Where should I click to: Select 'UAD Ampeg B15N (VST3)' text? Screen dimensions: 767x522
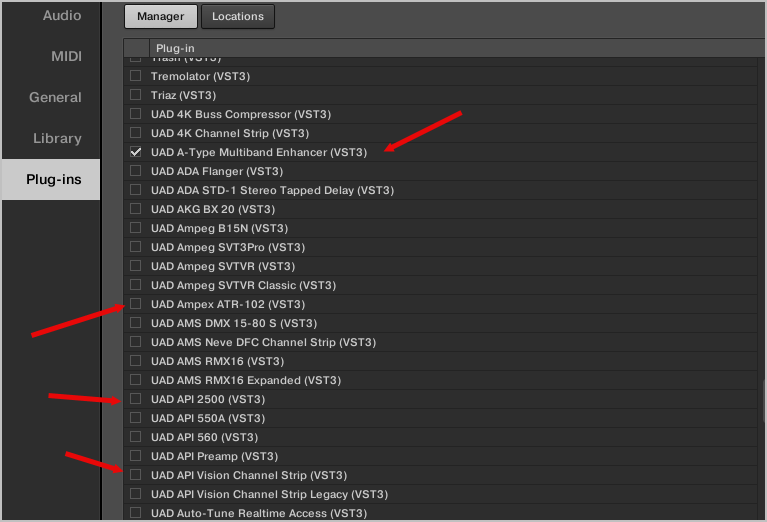pos(220,228)
